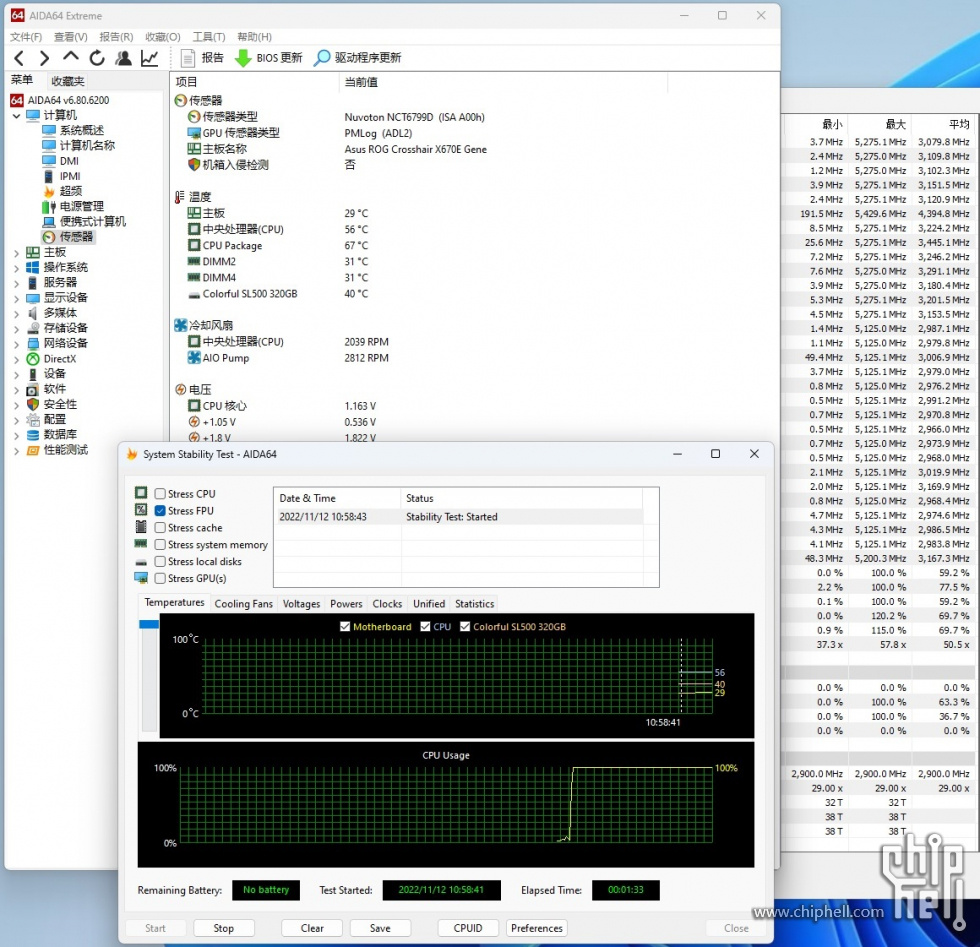Switch to the Cooling Fans tab
980x947 pixels.
(243, 604)
